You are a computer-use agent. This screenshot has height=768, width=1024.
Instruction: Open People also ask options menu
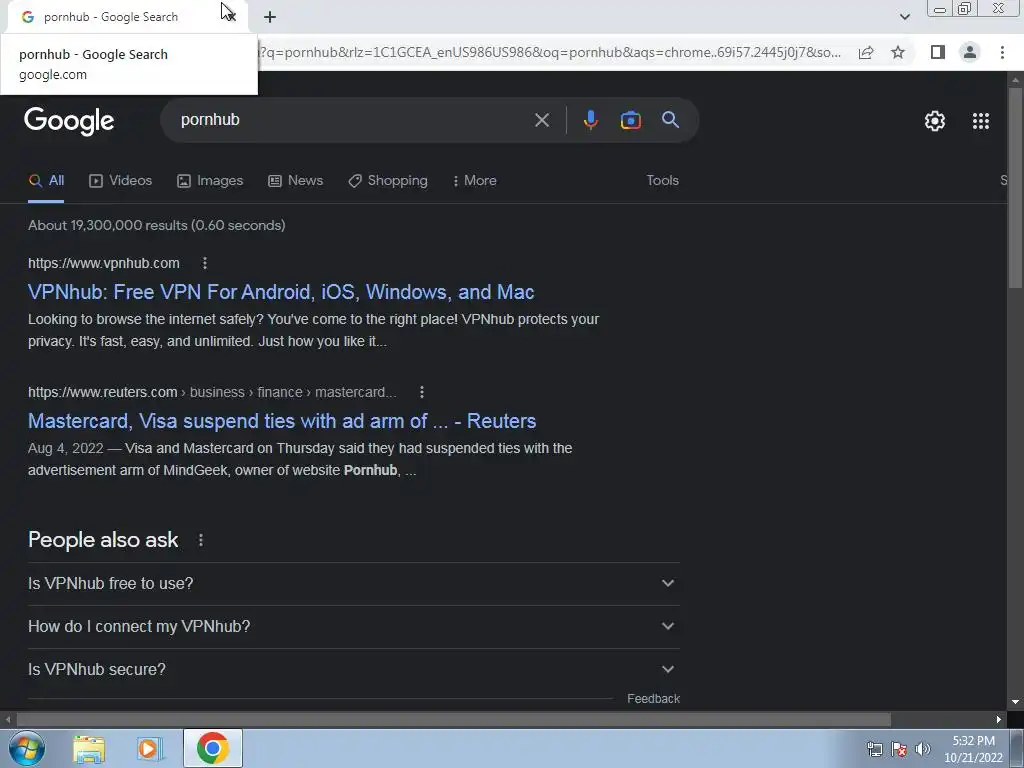click(201, 540)
